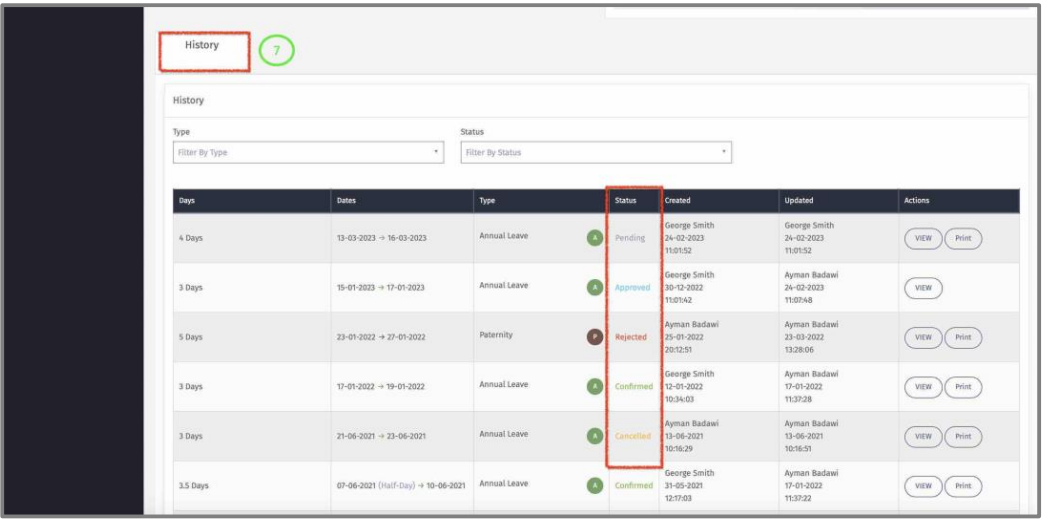Screen dimensions: 1049x520
Task: Click the A icon in the 17-01-2022 row
Action: [x=593, y=386]
